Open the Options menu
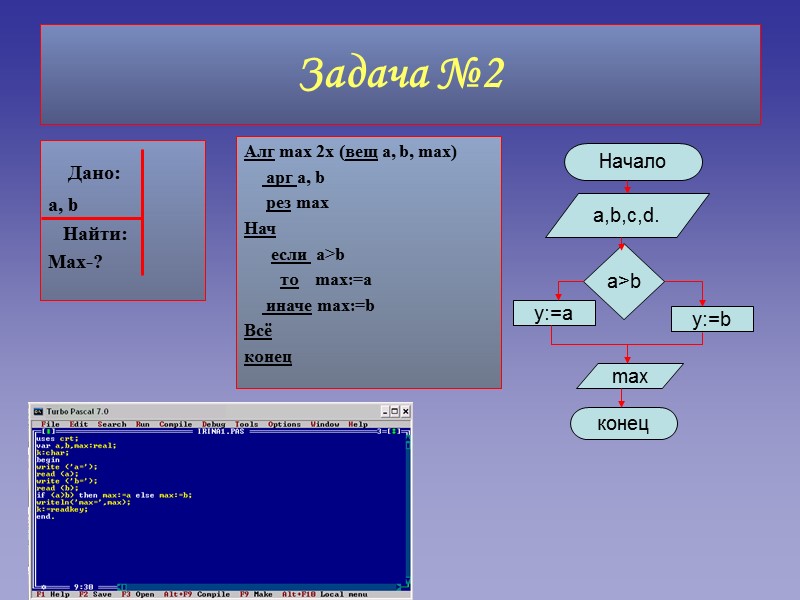Screen dimensions: 800x600 [x=285, y=424]
